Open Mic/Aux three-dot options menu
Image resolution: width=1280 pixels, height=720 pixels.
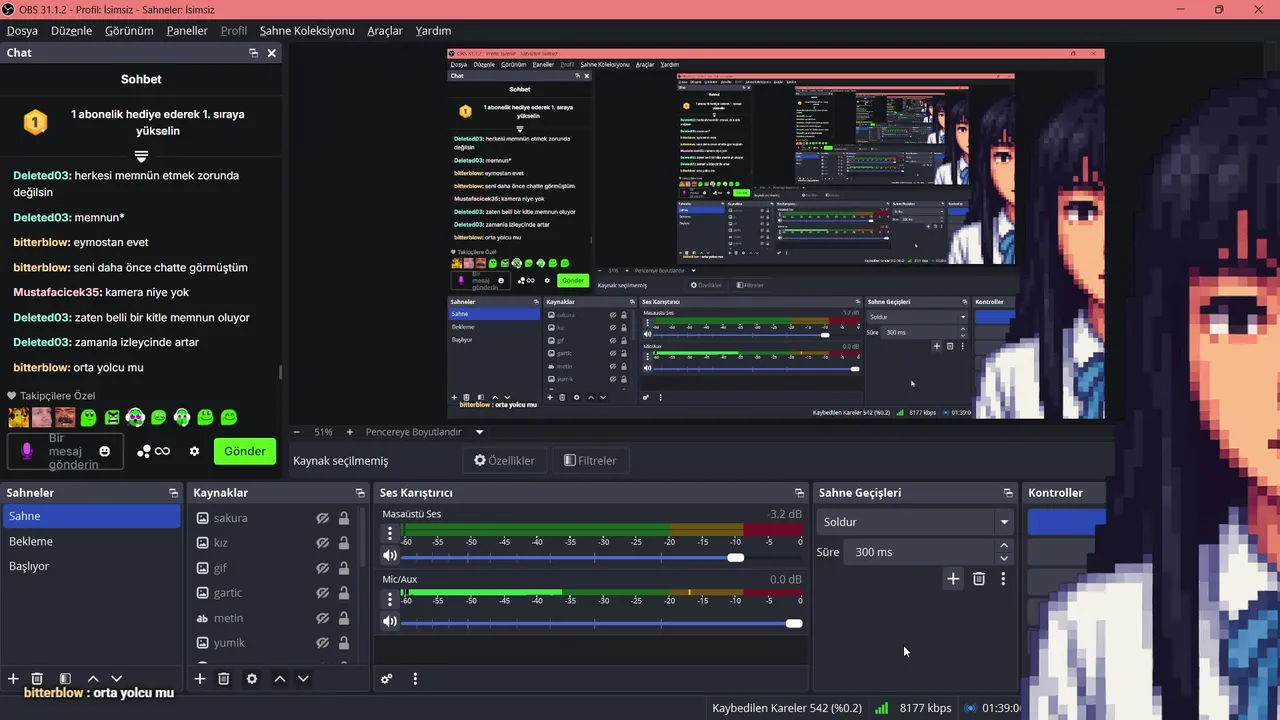point(390,600)
